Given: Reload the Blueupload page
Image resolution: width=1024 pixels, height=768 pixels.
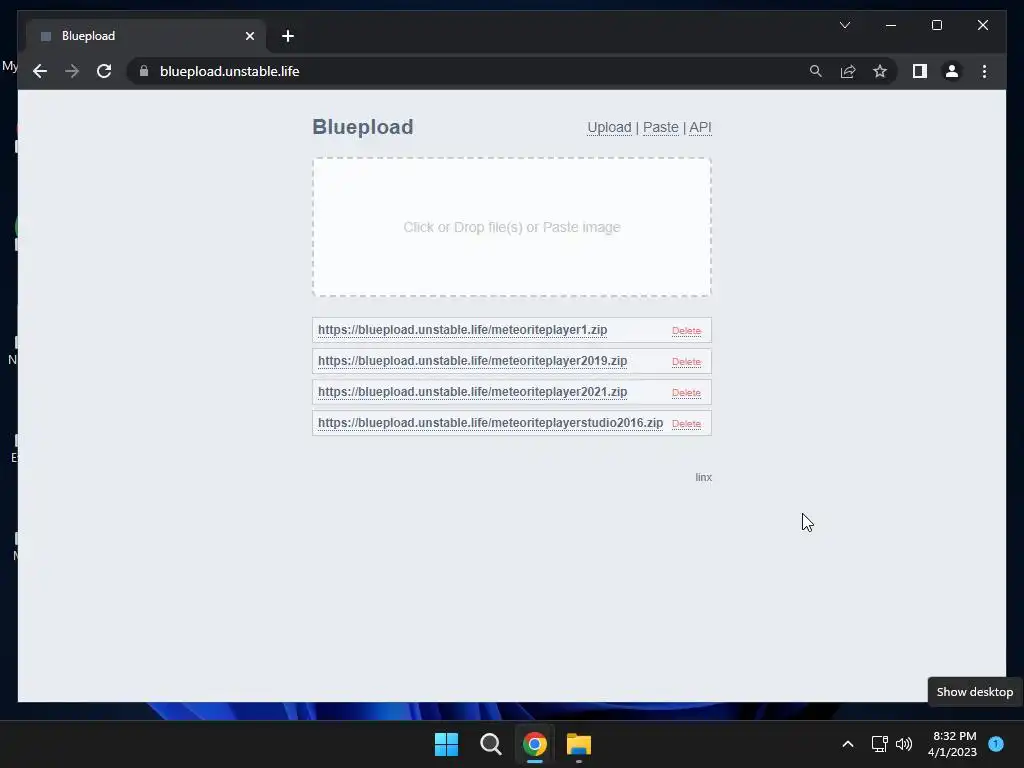Looking at the screenshot, I should [x=104, y=71].
